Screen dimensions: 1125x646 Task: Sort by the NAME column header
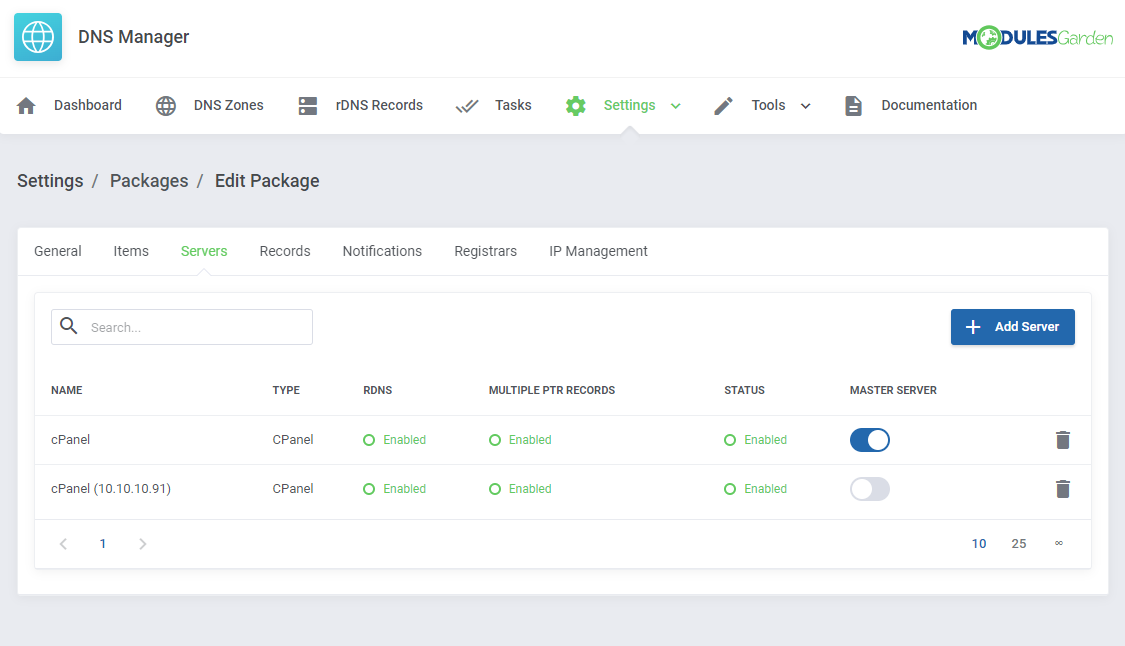click(x=67, y=390)
